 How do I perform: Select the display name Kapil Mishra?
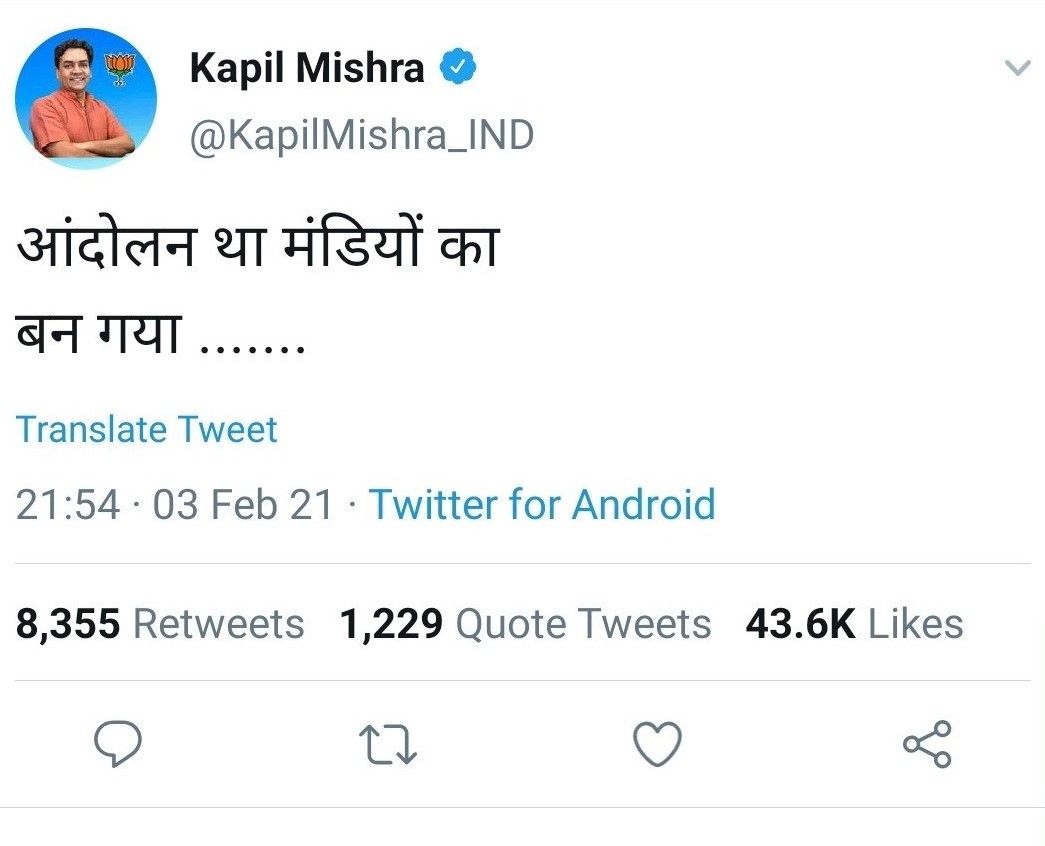point(310,66)
